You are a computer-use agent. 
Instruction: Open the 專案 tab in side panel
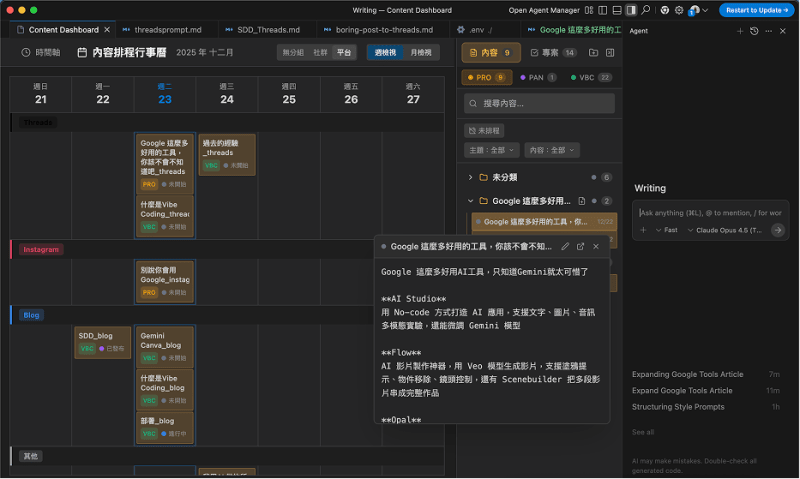553,53
